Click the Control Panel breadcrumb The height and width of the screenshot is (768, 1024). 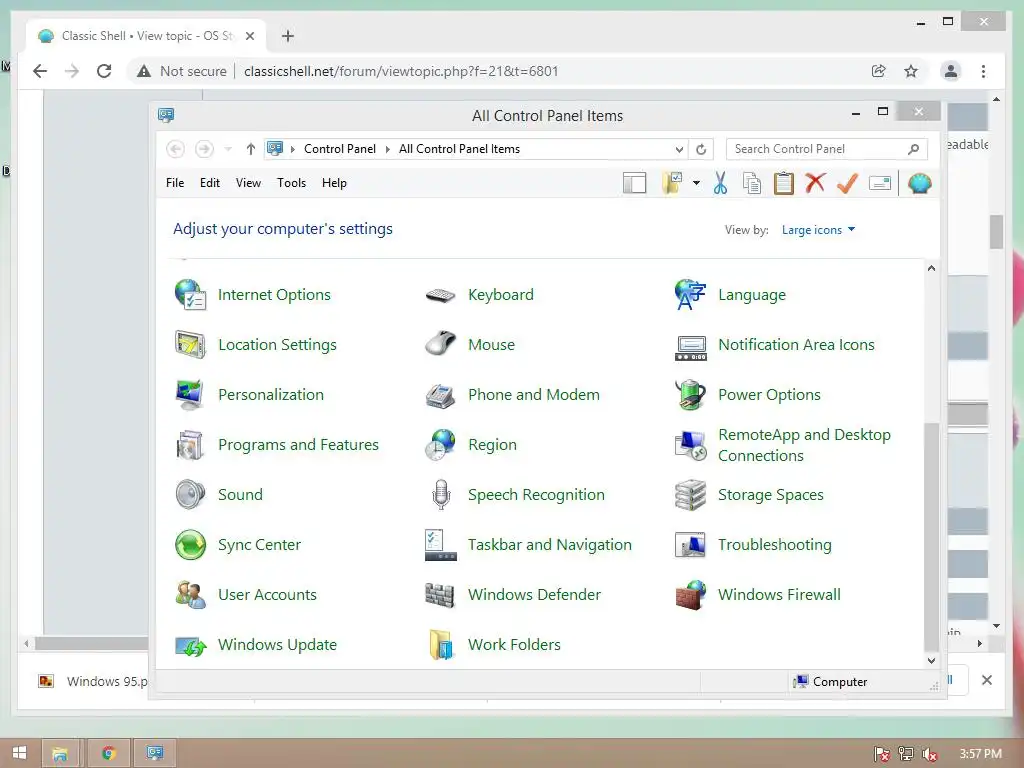coord(340,149)
